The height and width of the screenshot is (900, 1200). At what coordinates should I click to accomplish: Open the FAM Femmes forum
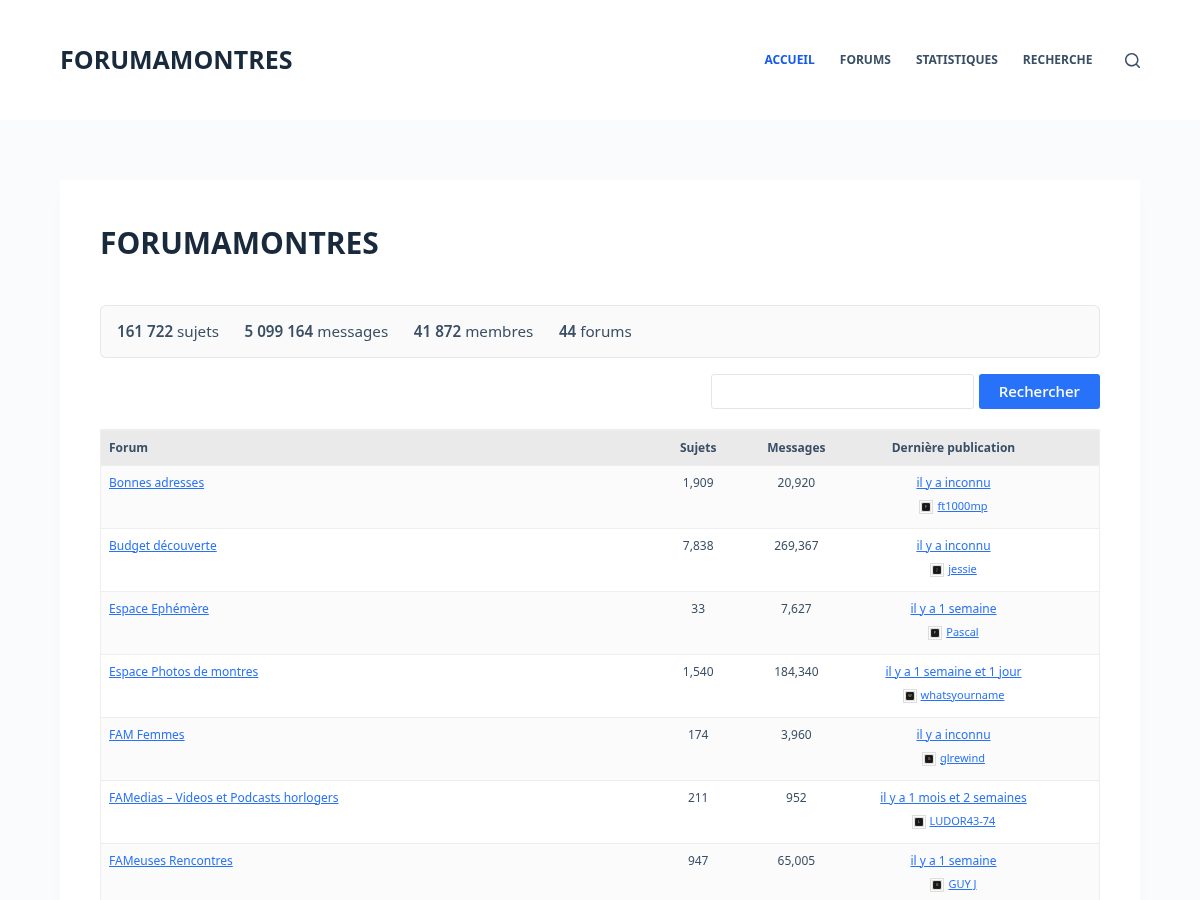tap(147, 734)
